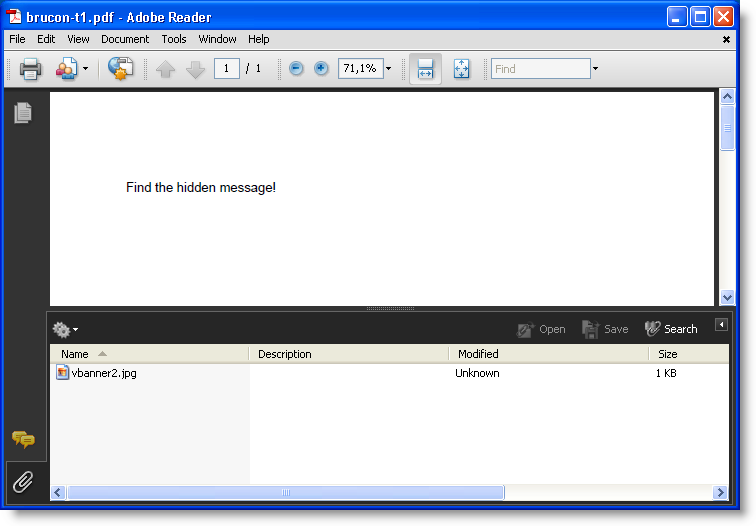Open attachments gear options menu
The width and height of the screenshot is (756, 526).
(x=65, y=329)
